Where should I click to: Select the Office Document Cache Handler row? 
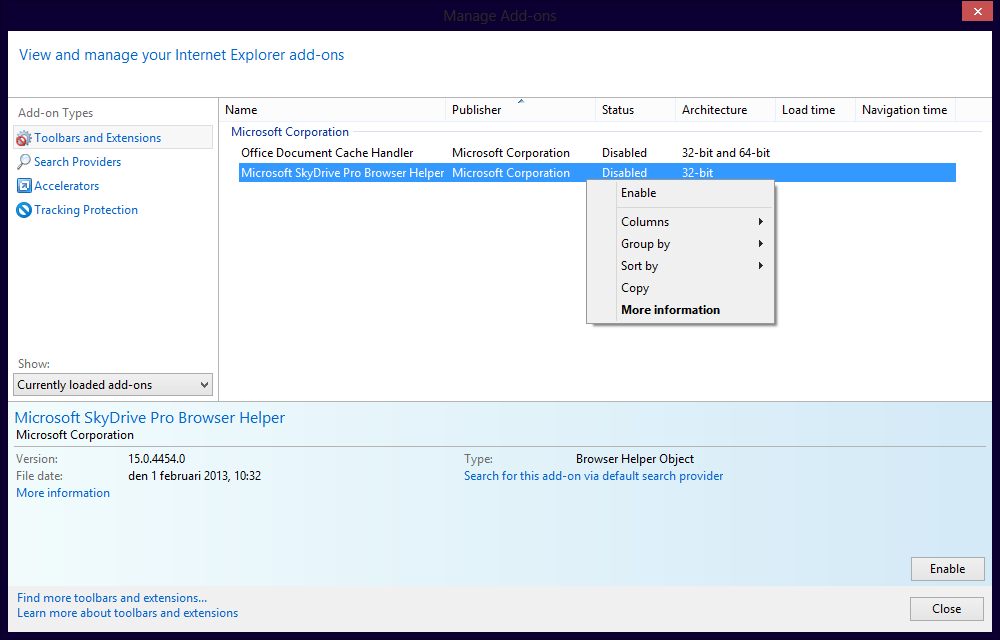pyautogui.click(x=597, y=153)
